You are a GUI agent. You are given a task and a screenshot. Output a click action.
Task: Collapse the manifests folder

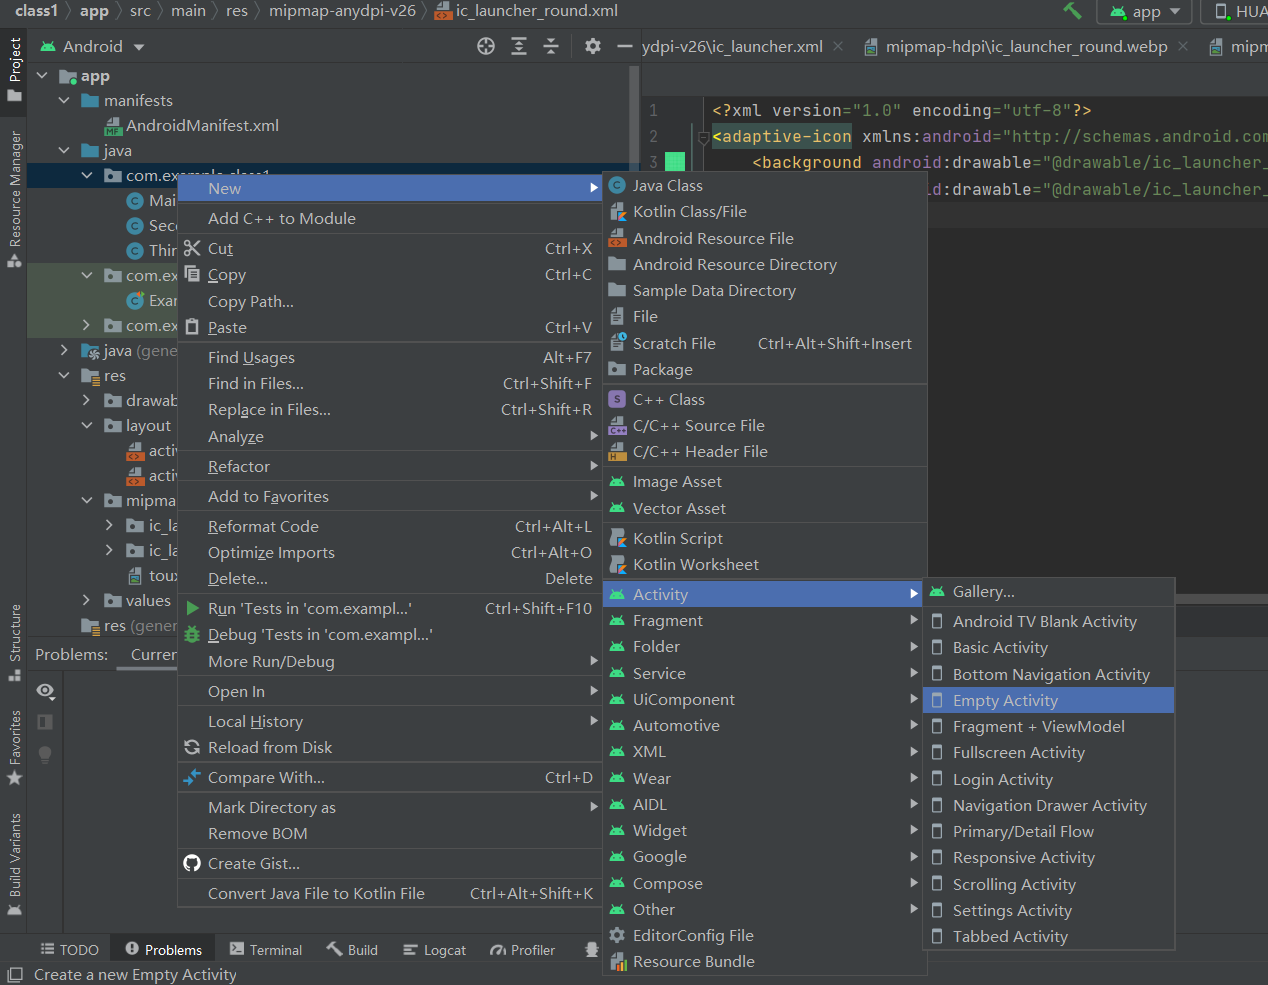64,101
